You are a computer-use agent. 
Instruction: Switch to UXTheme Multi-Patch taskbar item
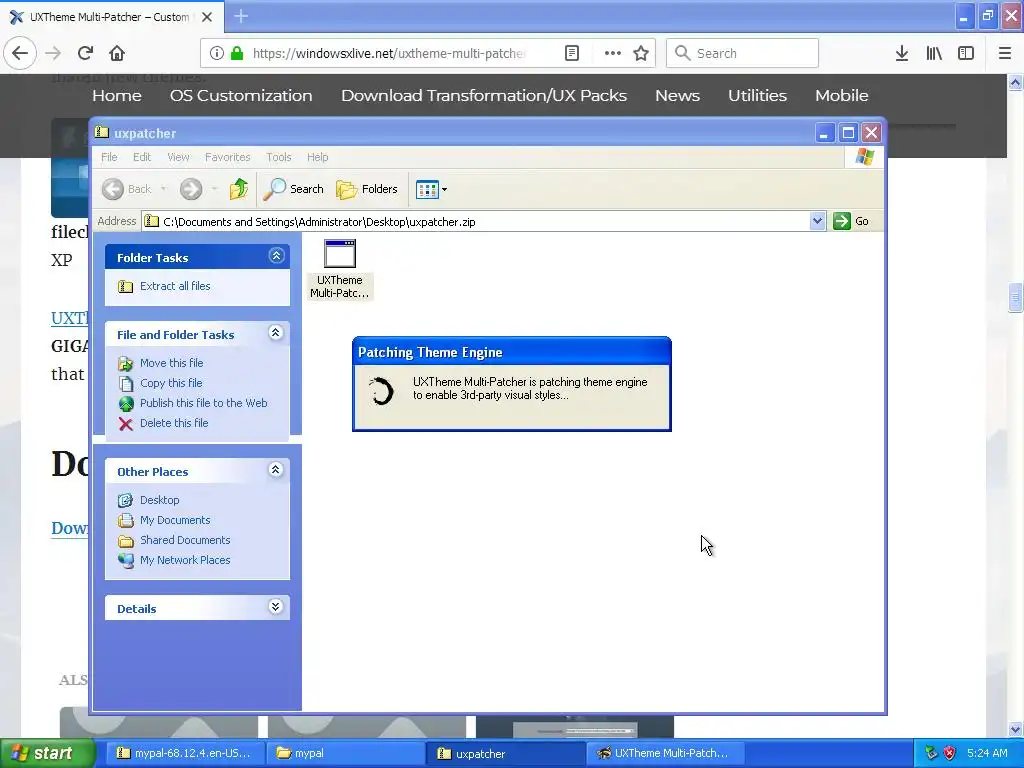(x=664, y=753)
